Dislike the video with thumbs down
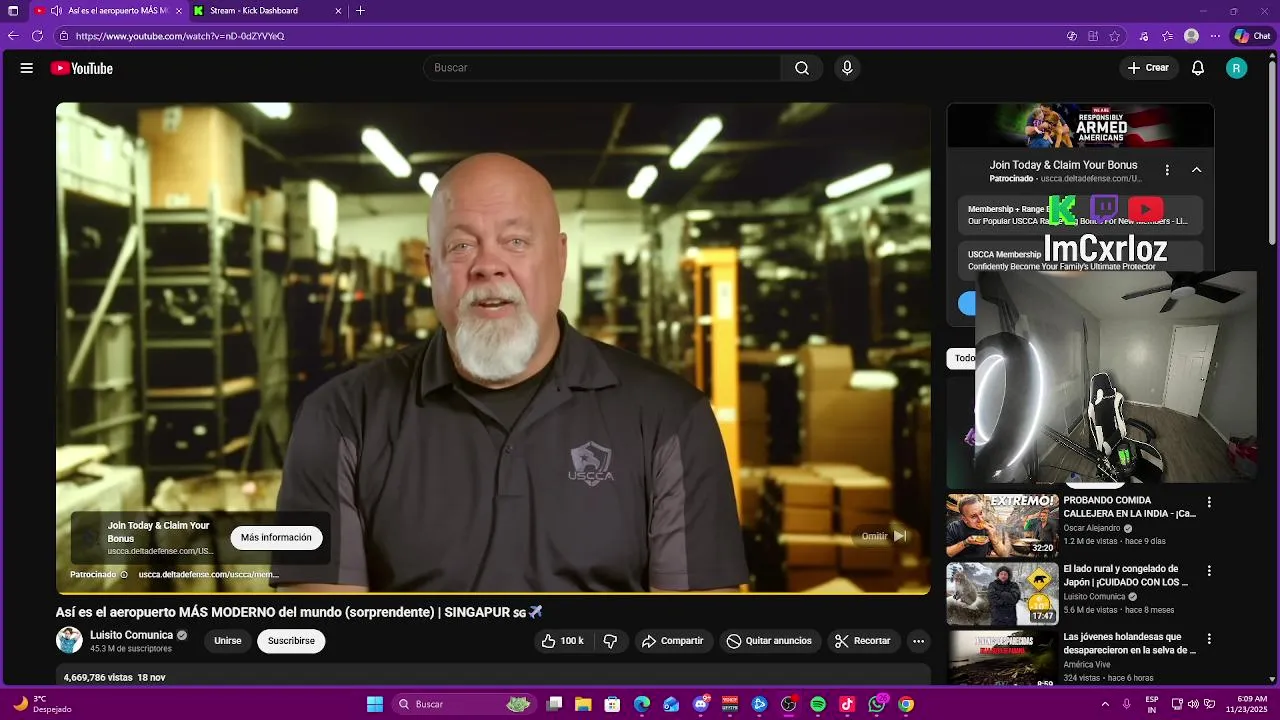Image resolution: width=1280 pixels, height=720 pixels. [610, 641]
